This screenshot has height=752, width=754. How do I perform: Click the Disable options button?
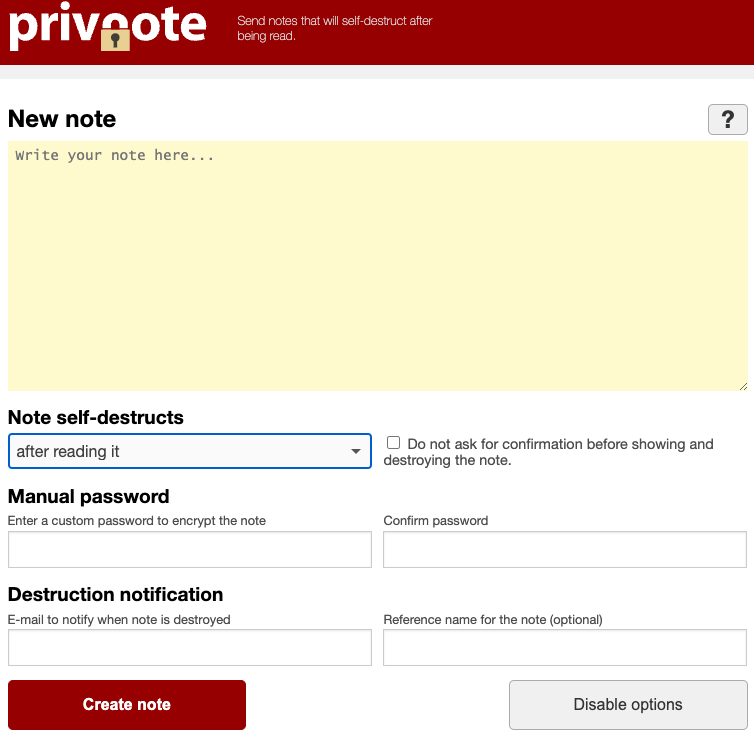628,705
